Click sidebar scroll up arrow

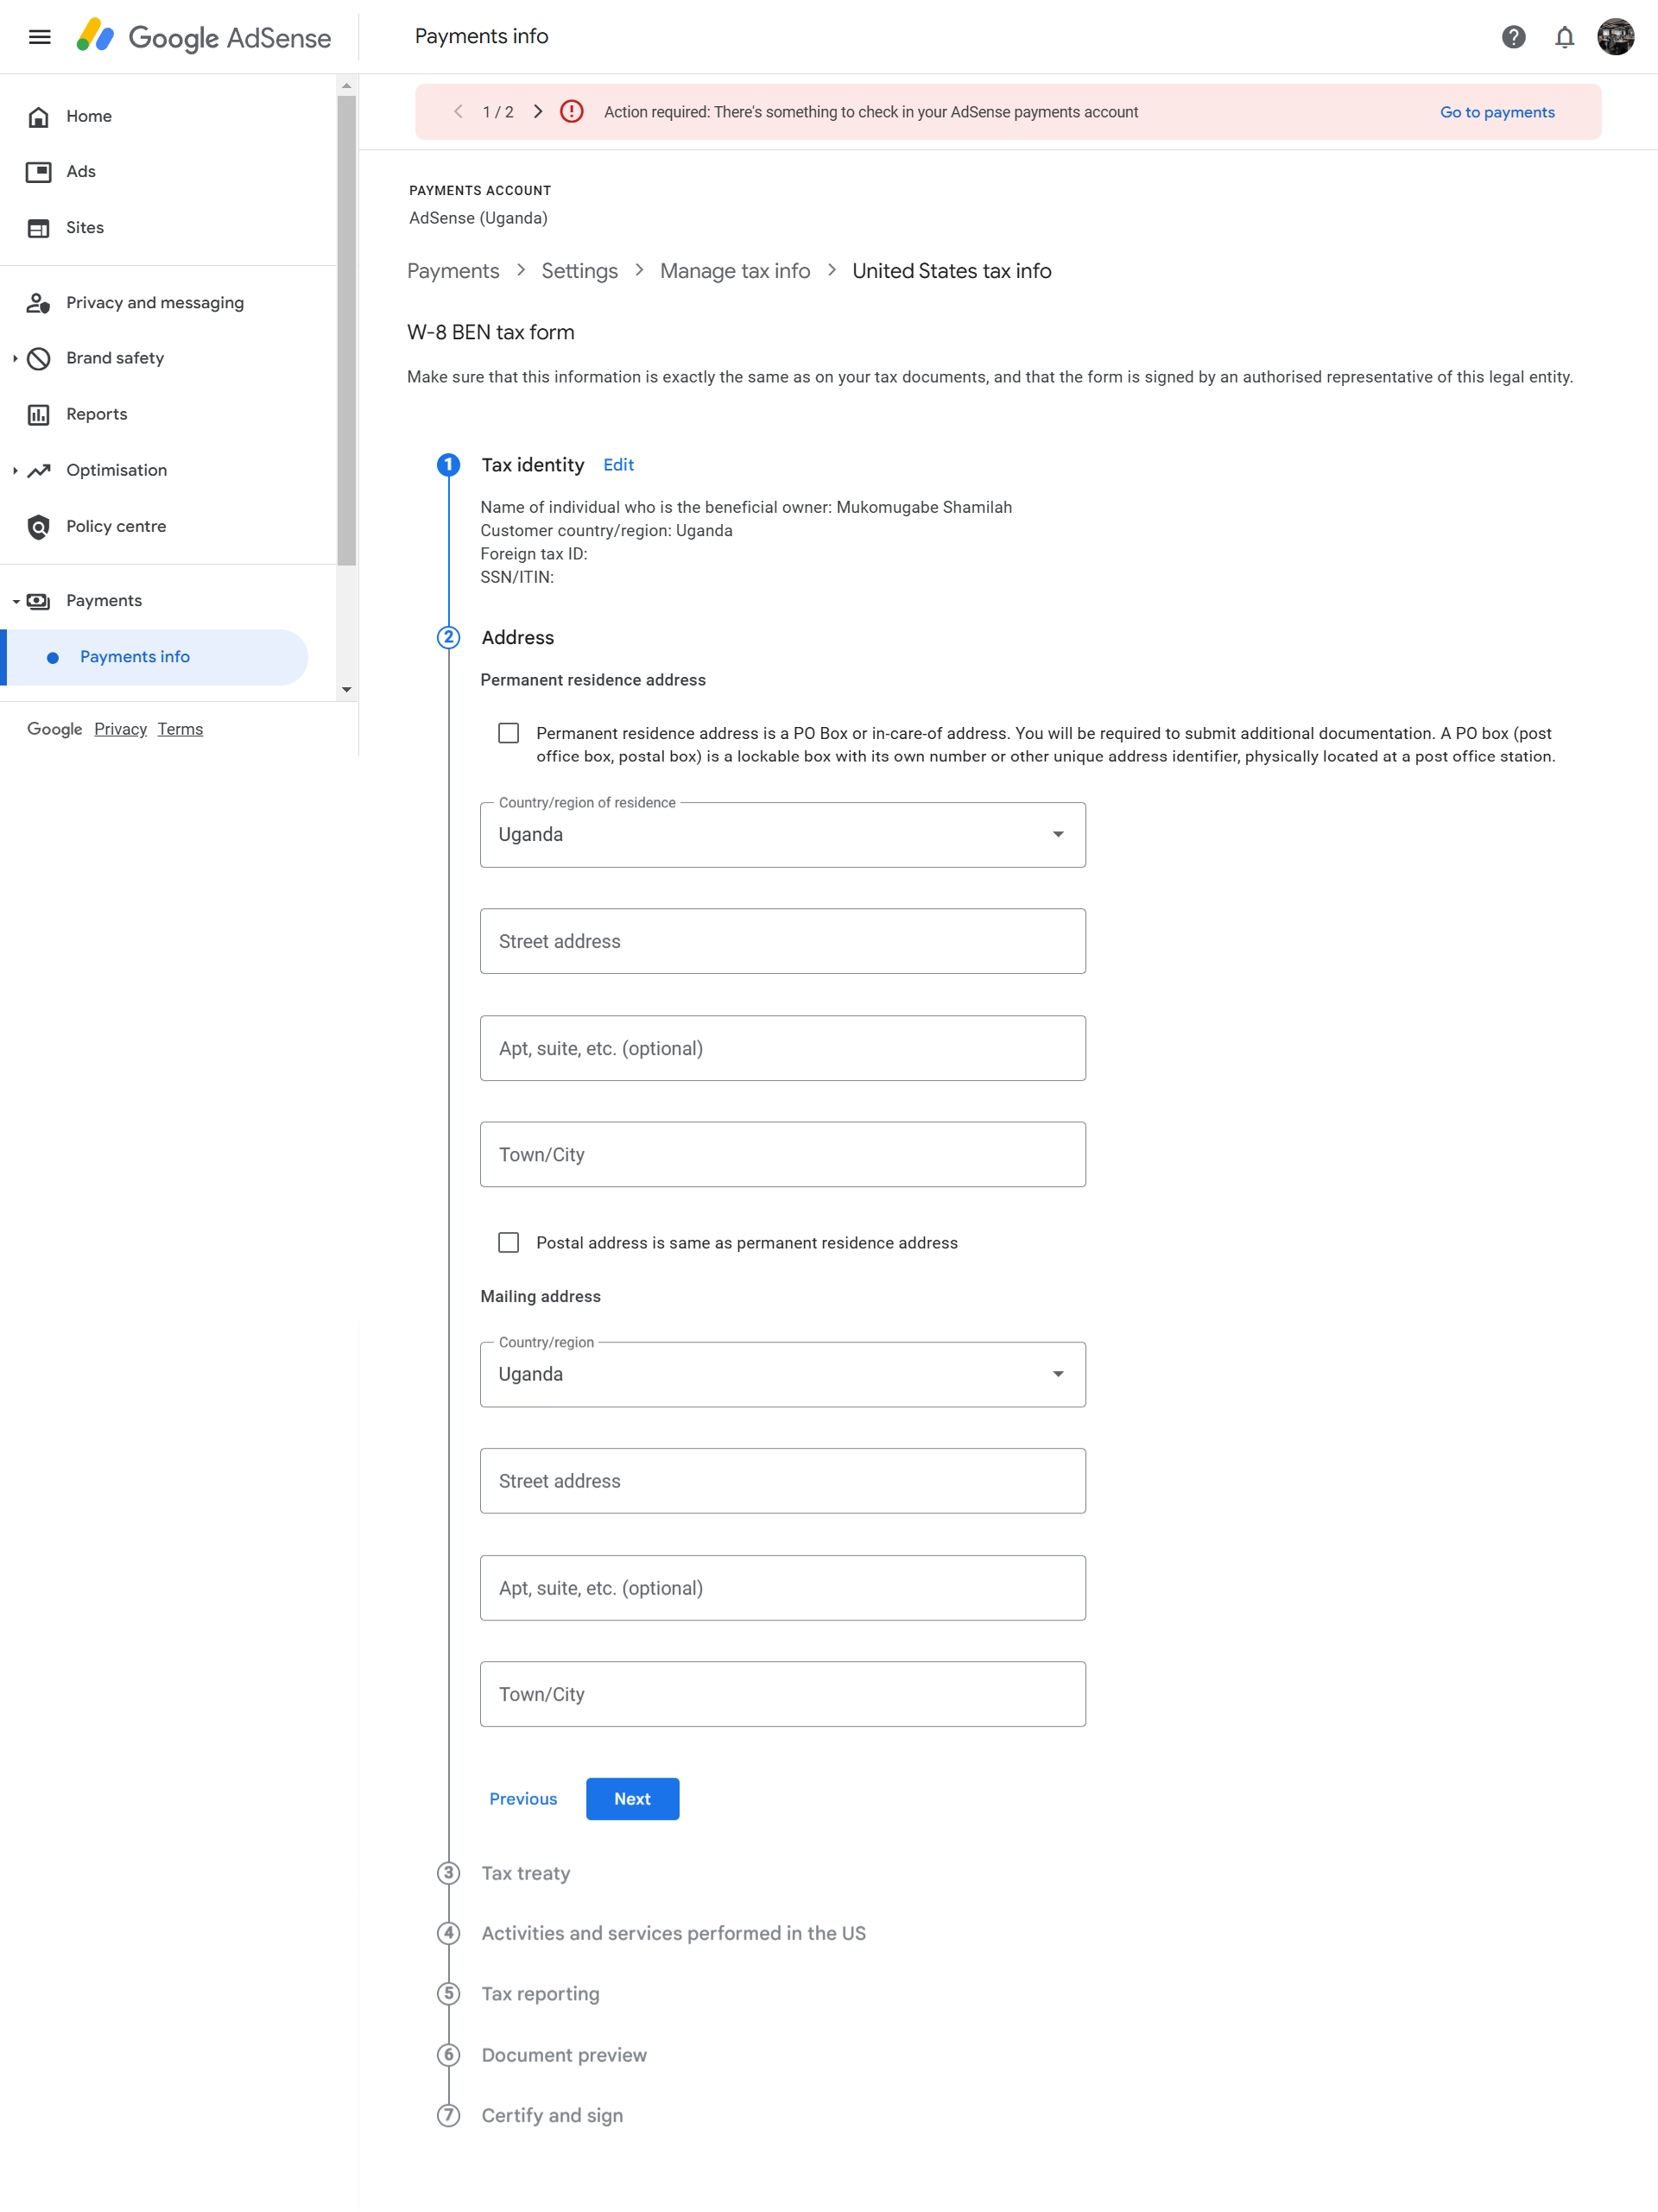coord(346,86)
